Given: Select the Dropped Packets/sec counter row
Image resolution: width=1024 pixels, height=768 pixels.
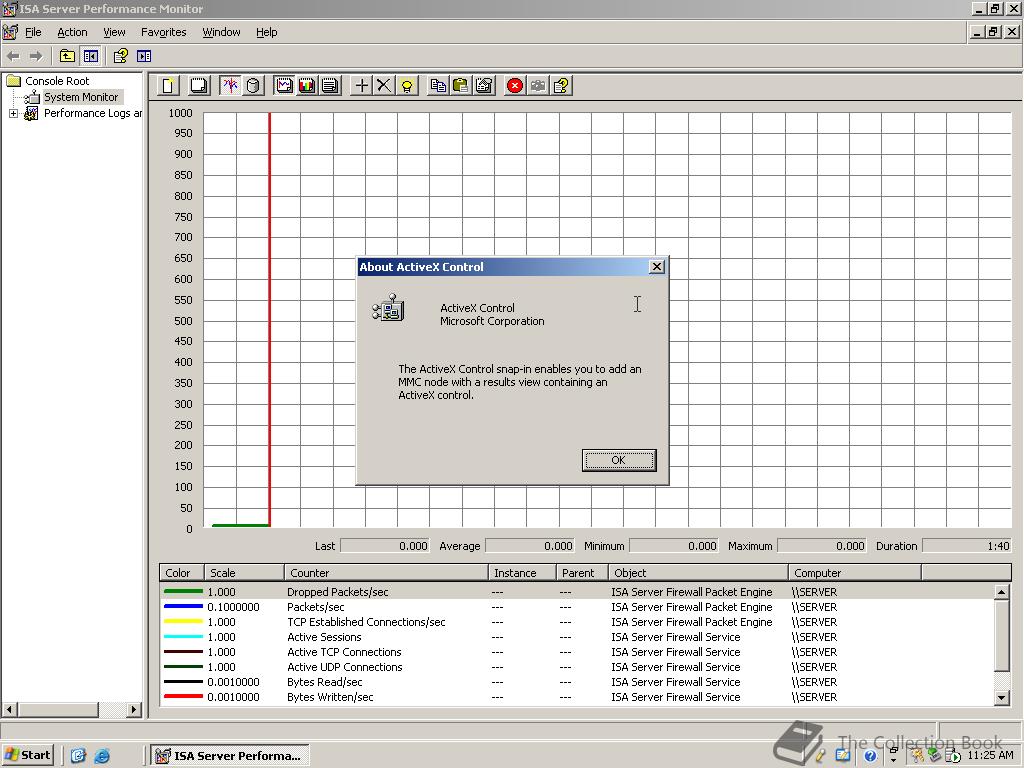Looking at the screenshot, I should [x=577, y=592].
